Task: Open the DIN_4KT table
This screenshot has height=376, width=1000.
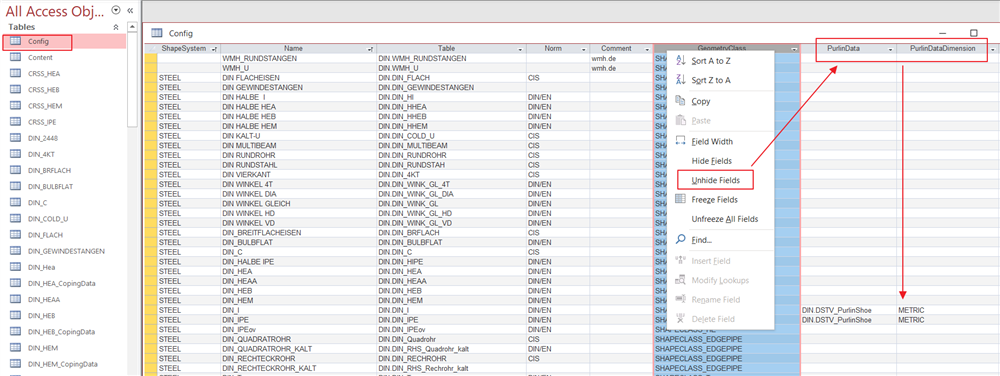Action: (41, 154)
